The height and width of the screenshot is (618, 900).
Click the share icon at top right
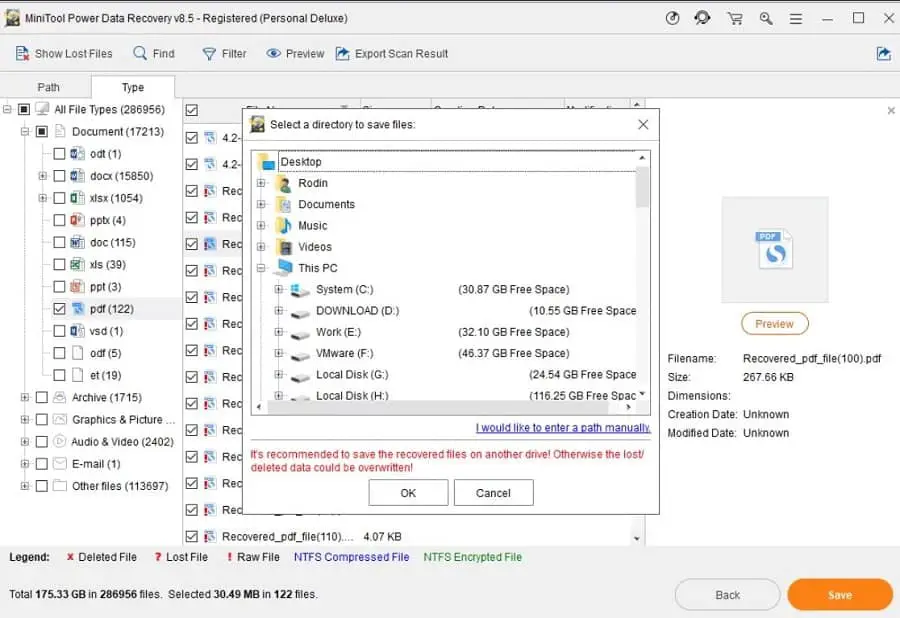(x=883, y=54)
